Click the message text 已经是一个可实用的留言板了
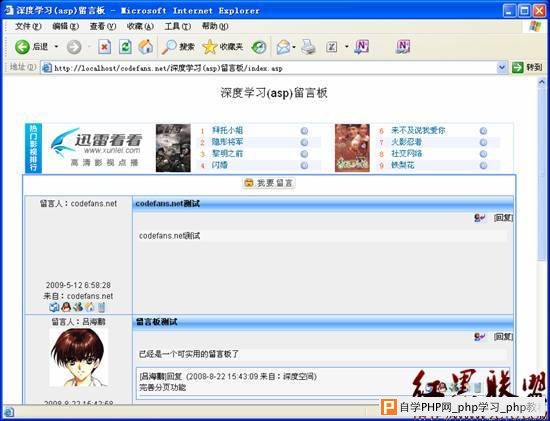Screen dimensions: 550x421 point(189,354)
